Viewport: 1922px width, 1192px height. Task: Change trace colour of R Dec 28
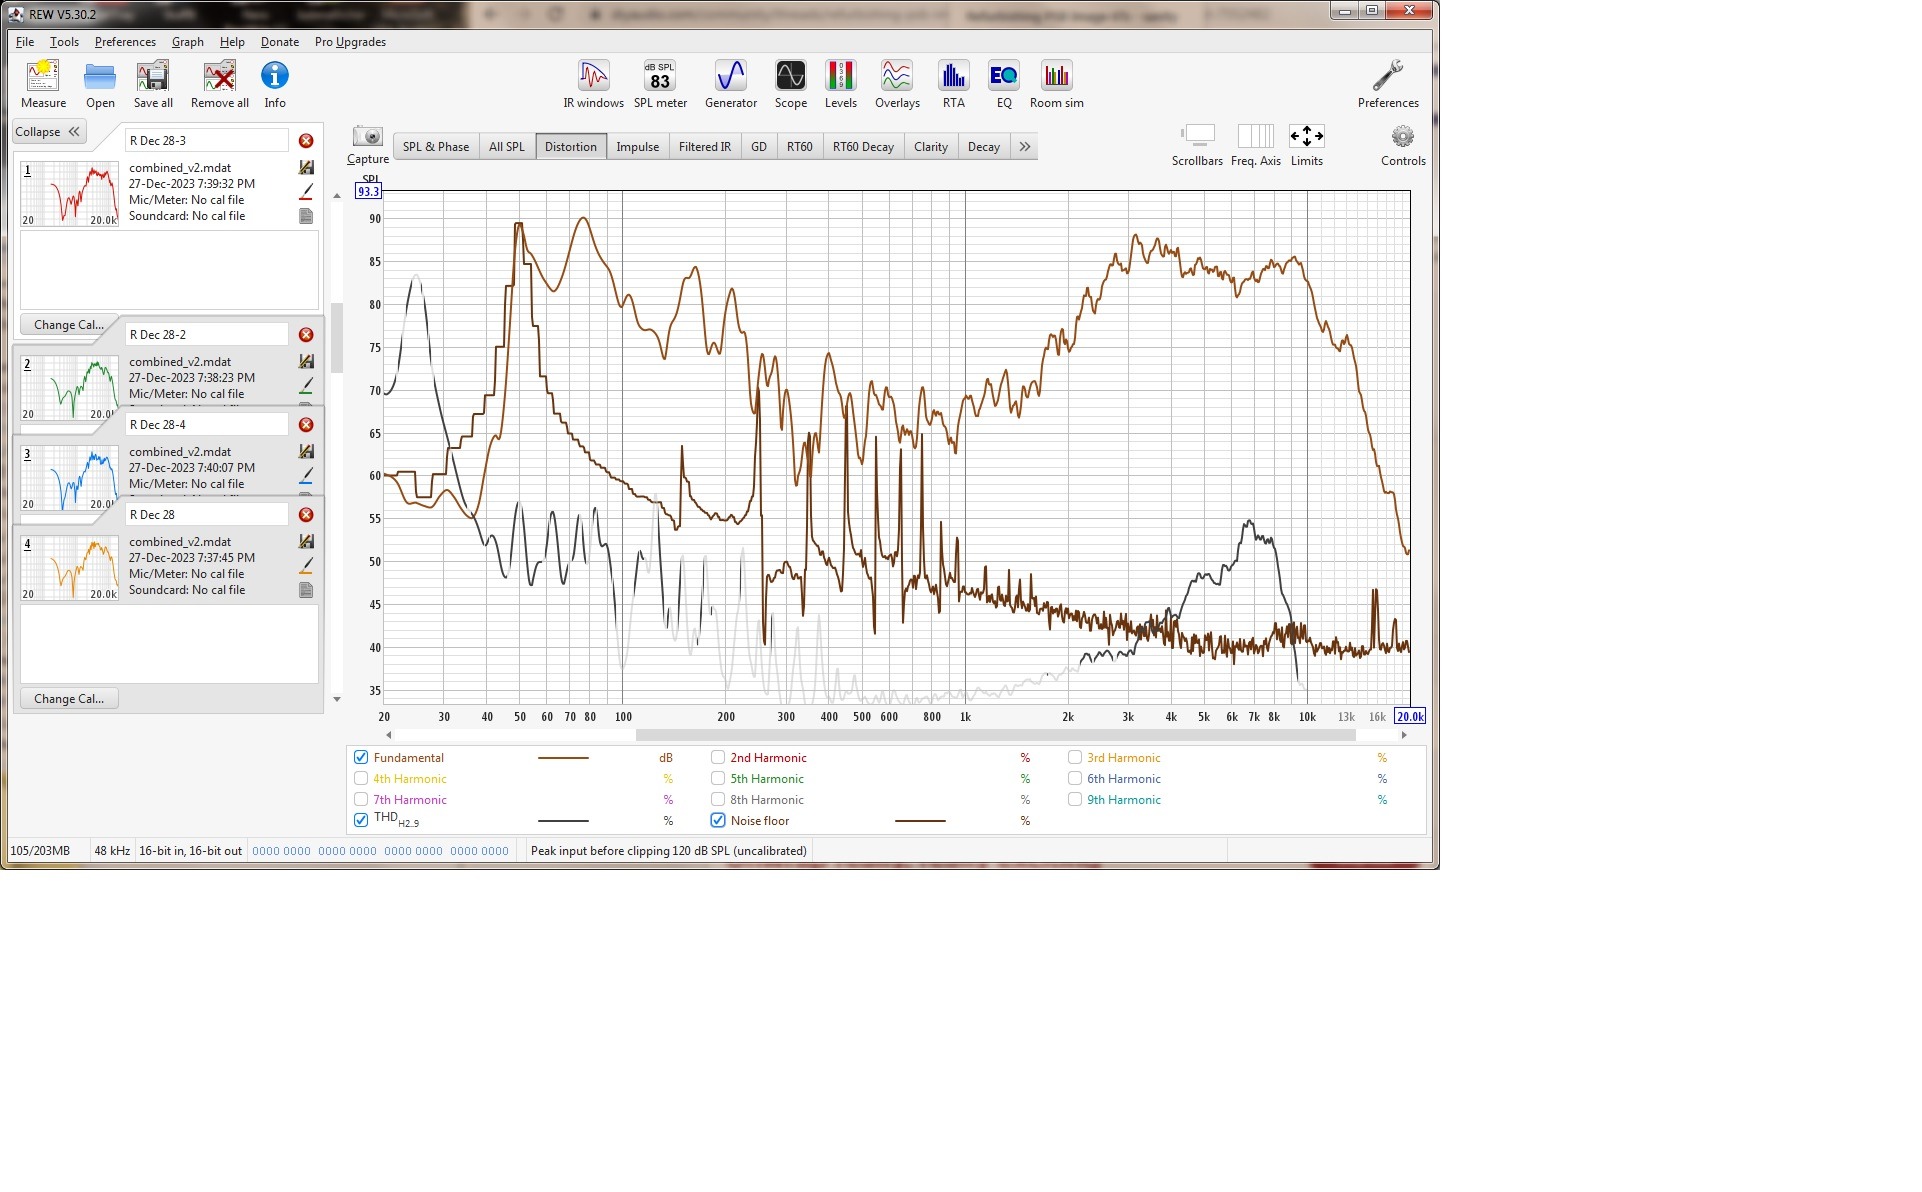[306, 566]
